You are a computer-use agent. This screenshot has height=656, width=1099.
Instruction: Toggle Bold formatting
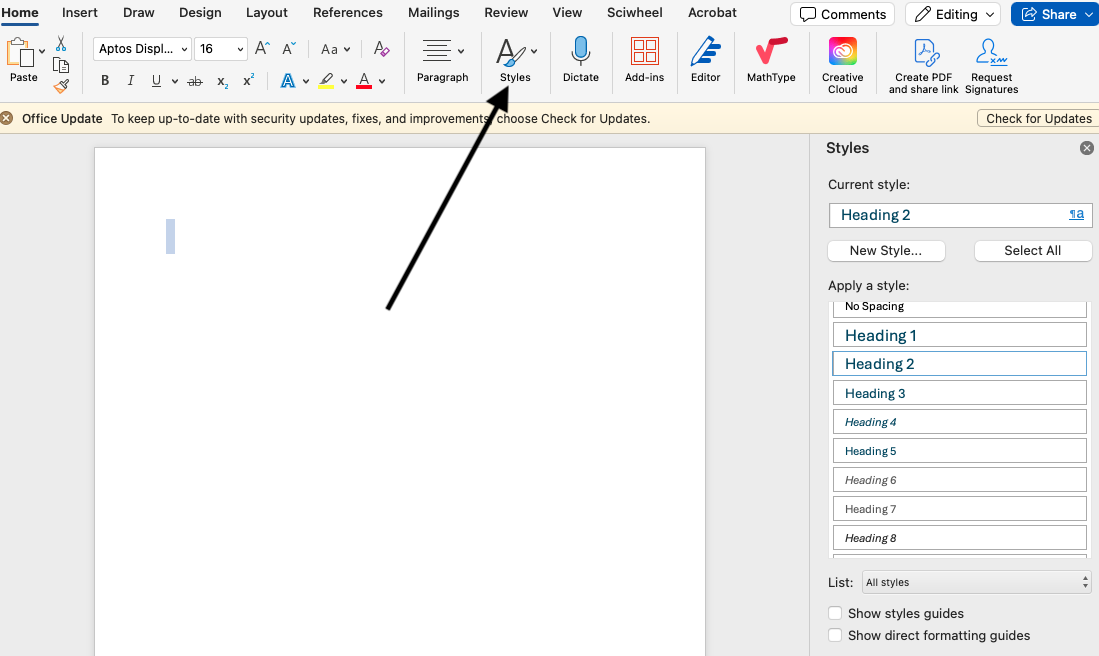(105, 81)
